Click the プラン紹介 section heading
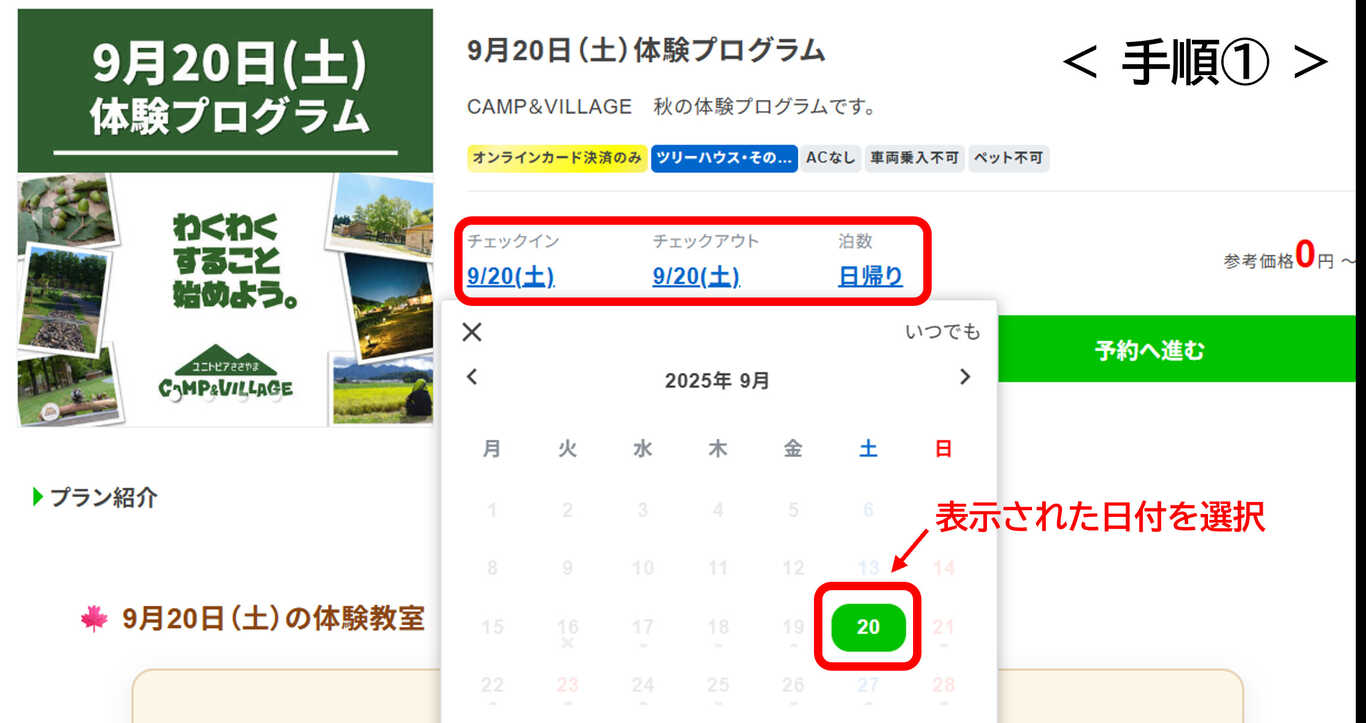1366x723 pixels. 104,497
